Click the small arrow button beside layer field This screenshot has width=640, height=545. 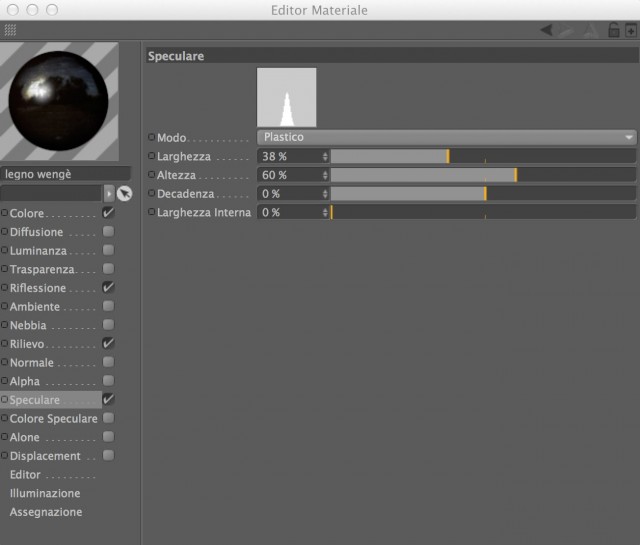pos(109,194)
